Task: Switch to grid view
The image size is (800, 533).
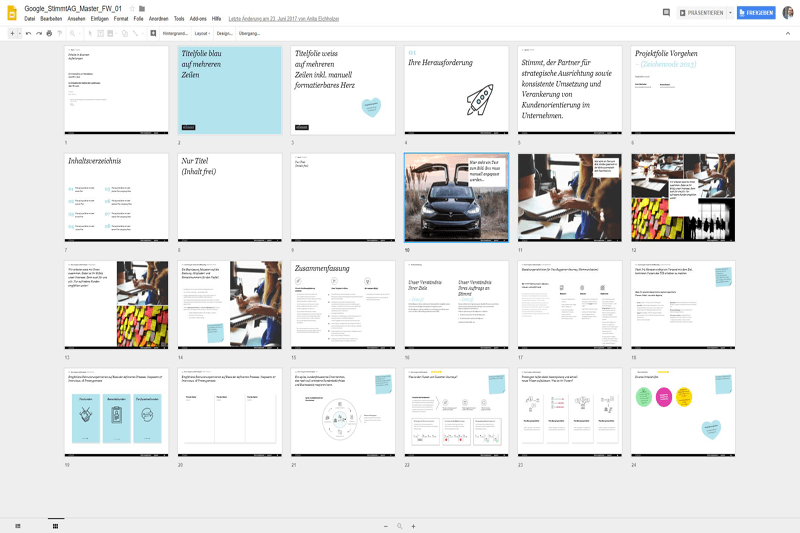Action: [x=56, y=526]
